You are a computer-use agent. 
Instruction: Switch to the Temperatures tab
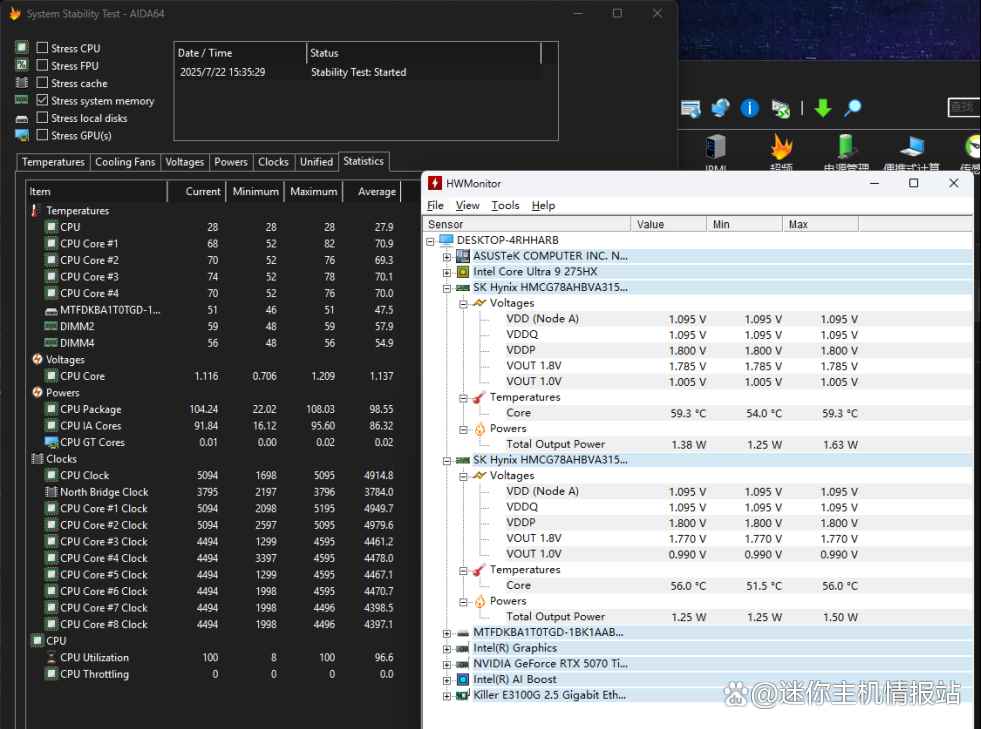click(x=53, y=162)
